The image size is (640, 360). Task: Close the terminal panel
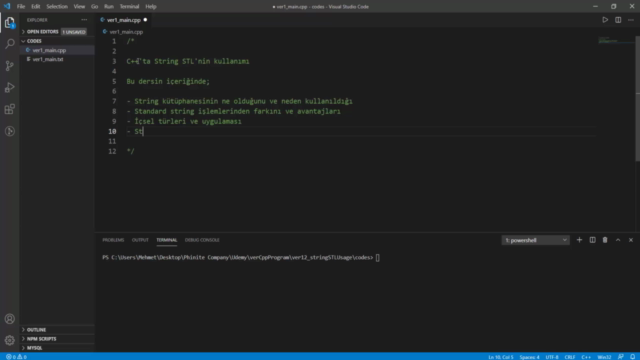click(x=631, y=240)
